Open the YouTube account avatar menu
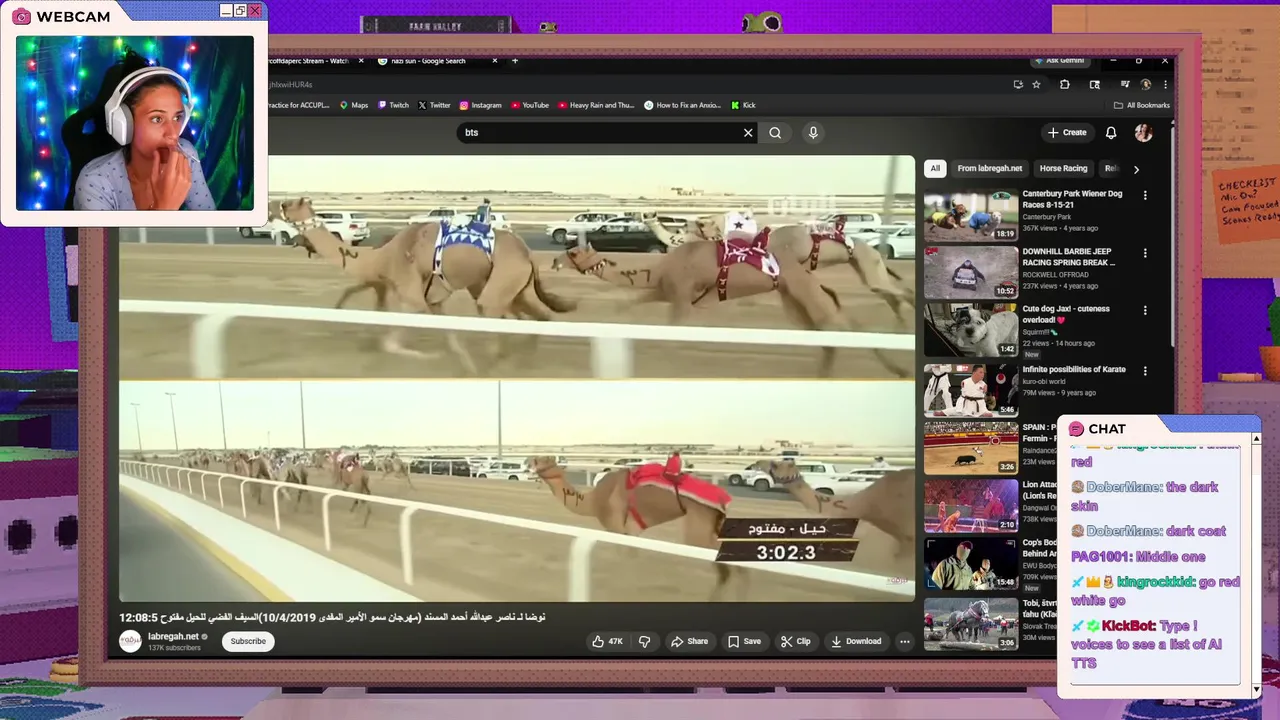1280x720 pixels. (x=1143, y=133)
